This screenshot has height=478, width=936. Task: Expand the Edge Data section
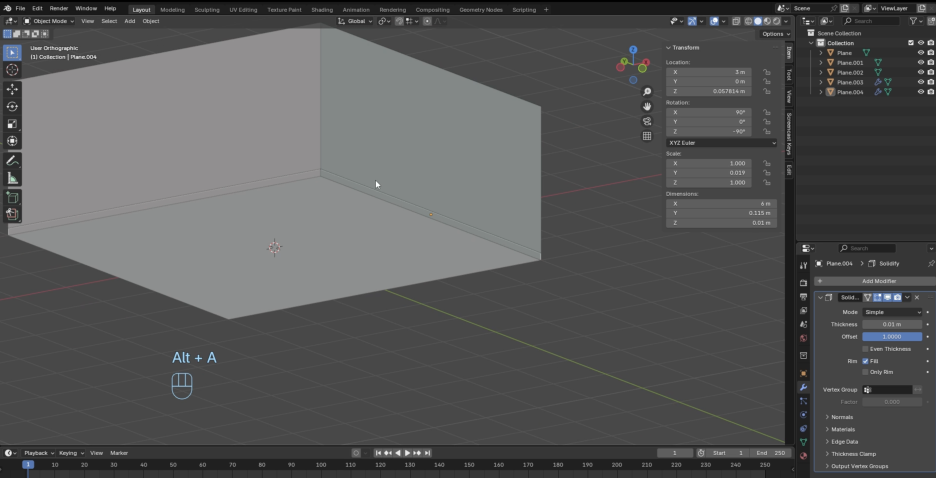[844, 442]
